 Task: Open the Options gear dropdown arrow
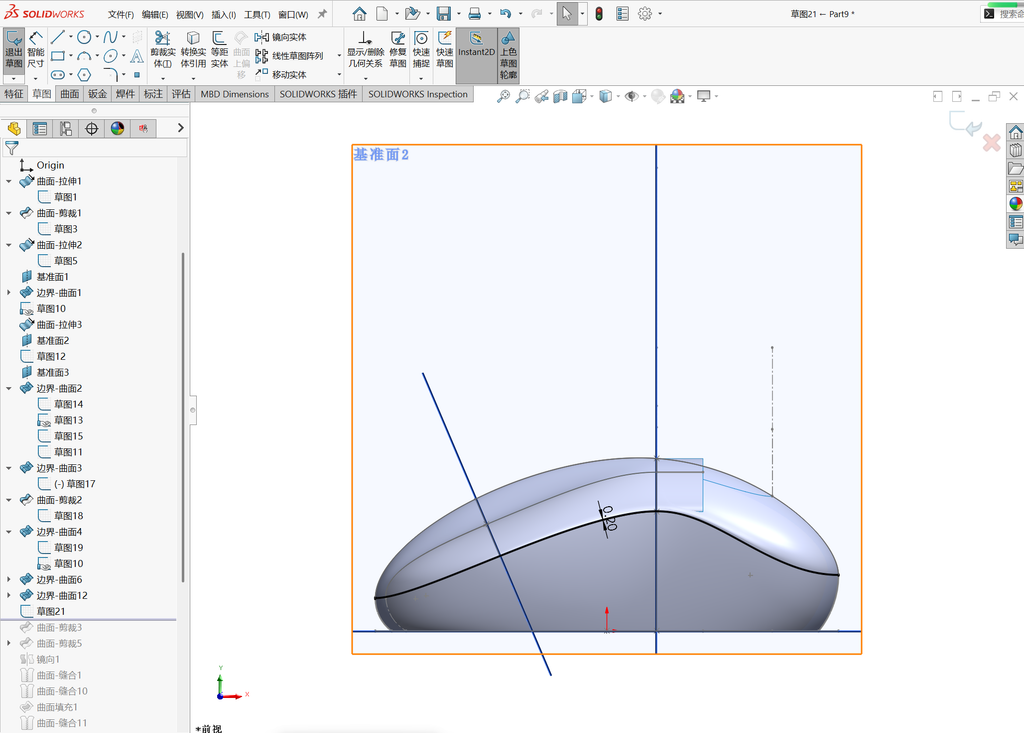click(660, 14)
